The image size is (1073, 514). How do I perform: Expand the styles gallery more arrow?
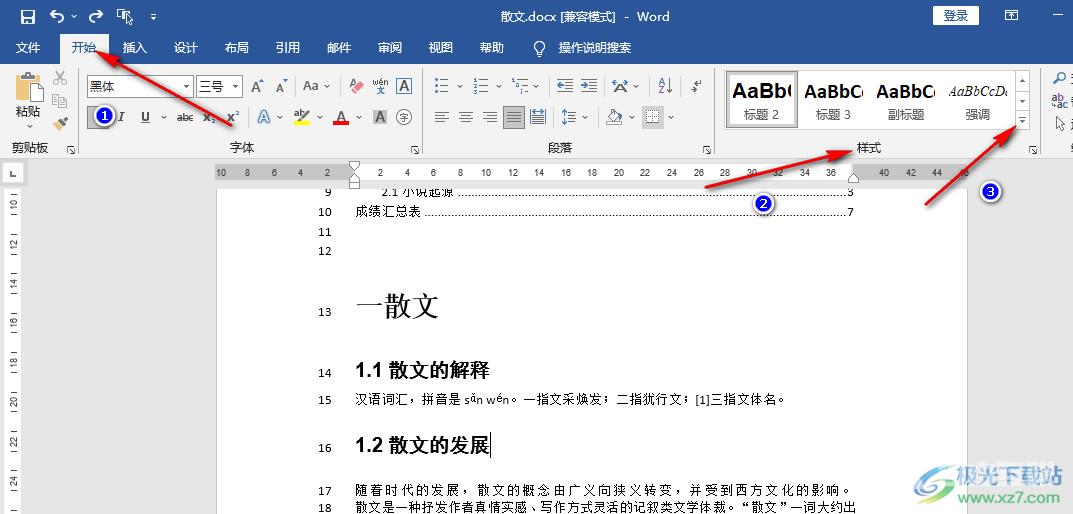(1022, 121)
